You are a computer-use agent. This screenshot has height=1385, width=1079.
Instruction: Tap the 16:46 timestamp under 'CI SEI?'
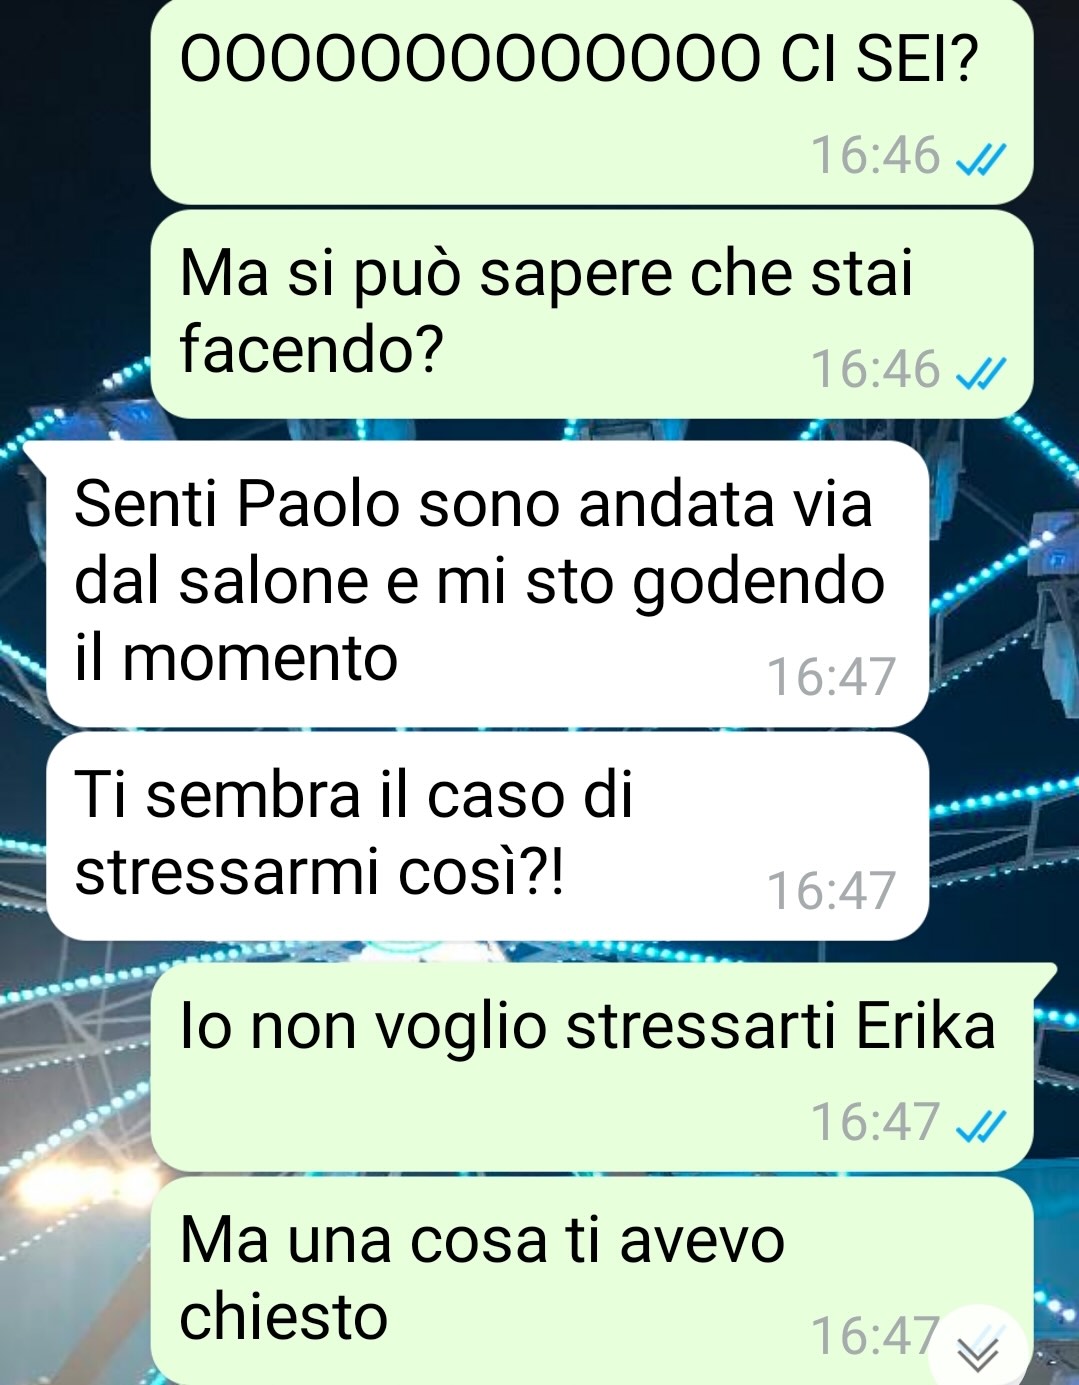(875, 156)
